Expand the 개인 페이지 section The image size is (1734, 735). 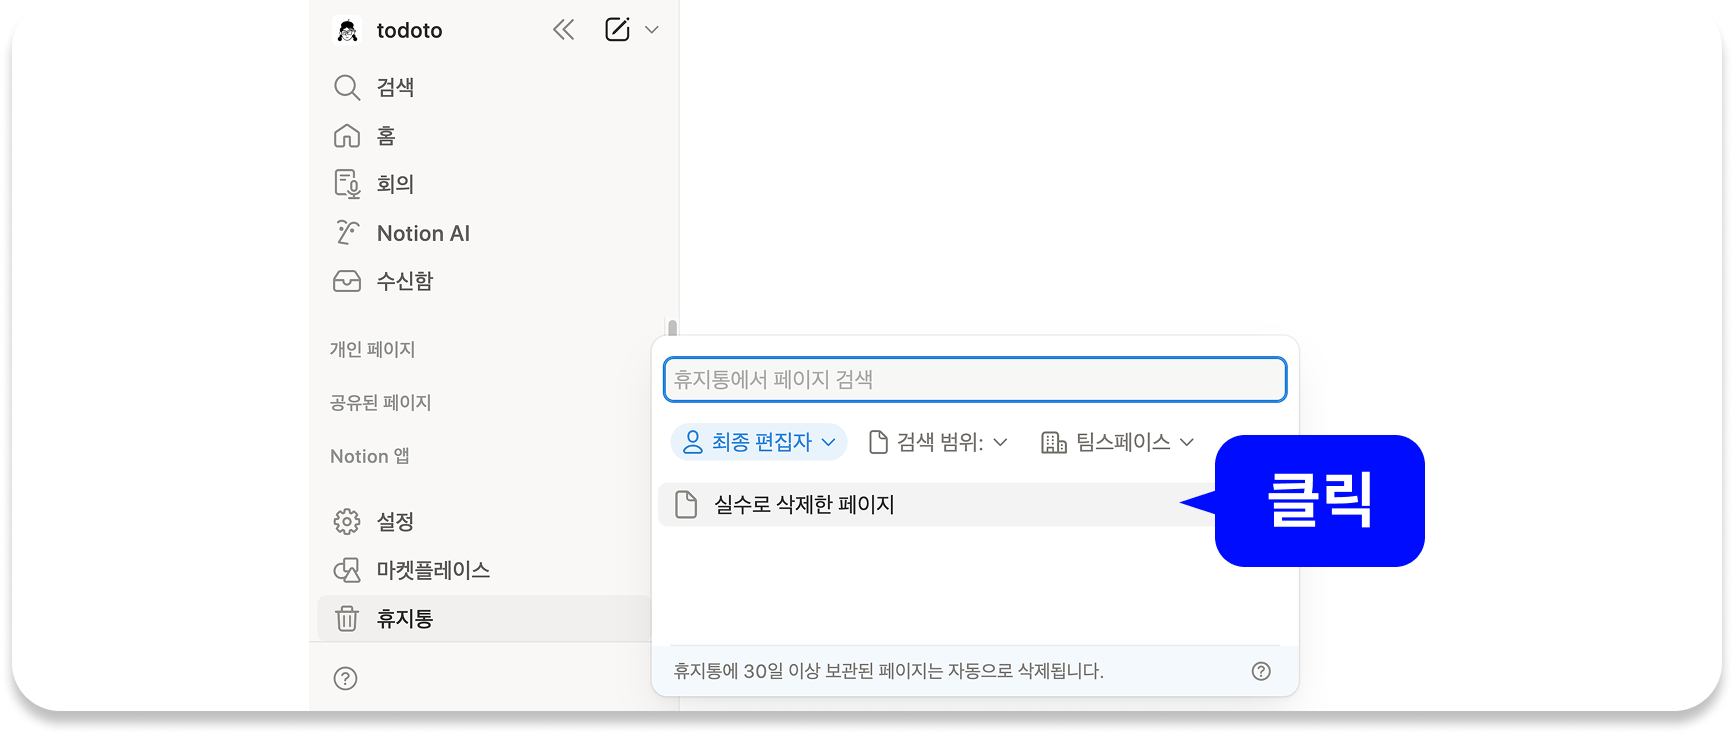pos(372,349)
